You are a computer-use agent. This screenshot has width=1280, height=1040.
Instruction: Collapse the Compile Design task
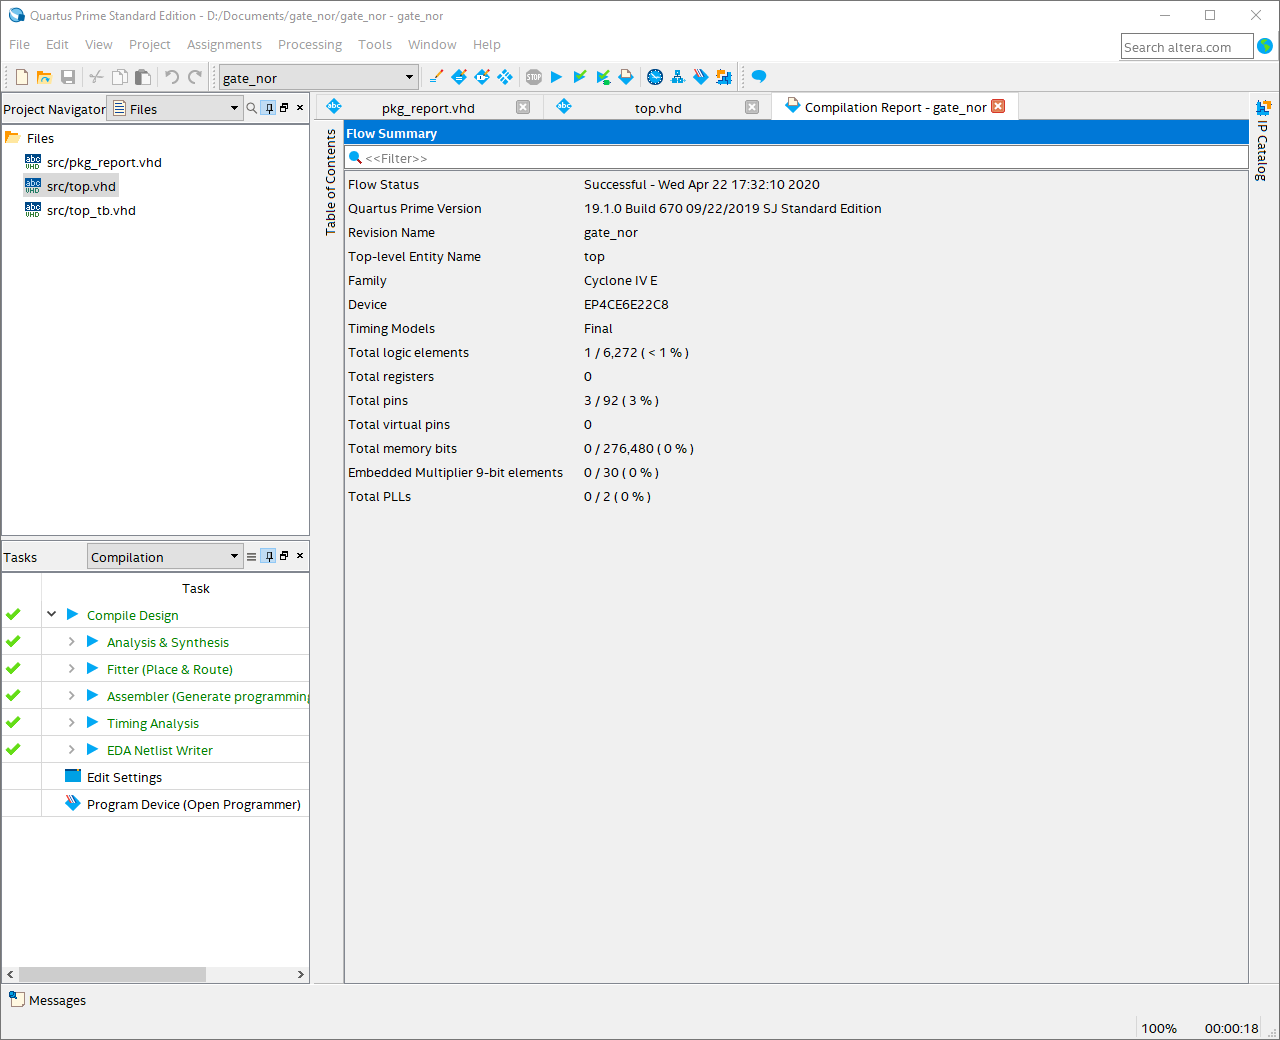[51, 614]
